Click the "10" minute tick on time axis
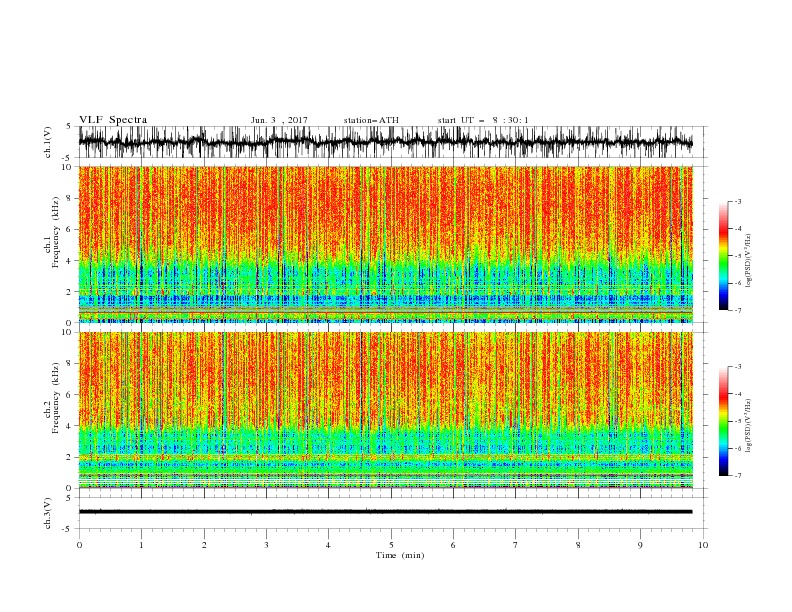 tap(703, 545)
